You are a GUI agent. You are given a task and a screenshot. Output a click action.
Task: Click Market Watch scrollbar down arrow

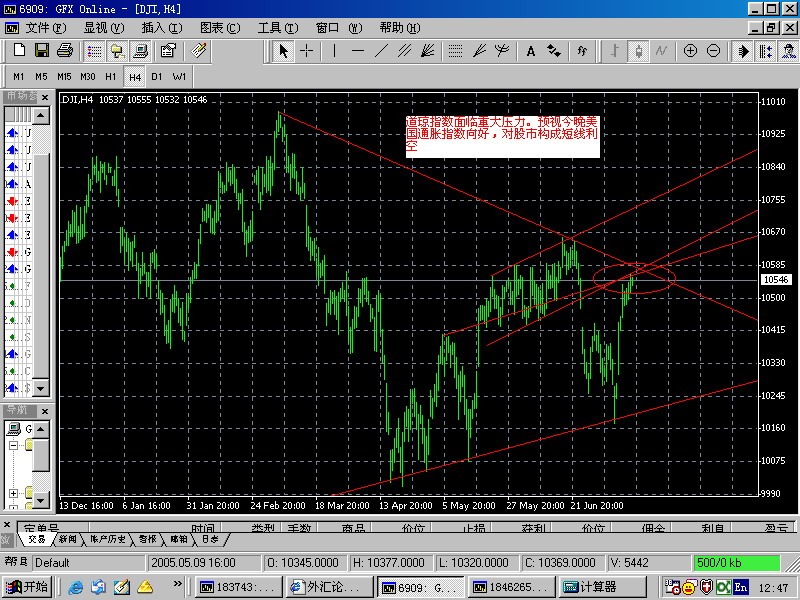coord(41,388)
